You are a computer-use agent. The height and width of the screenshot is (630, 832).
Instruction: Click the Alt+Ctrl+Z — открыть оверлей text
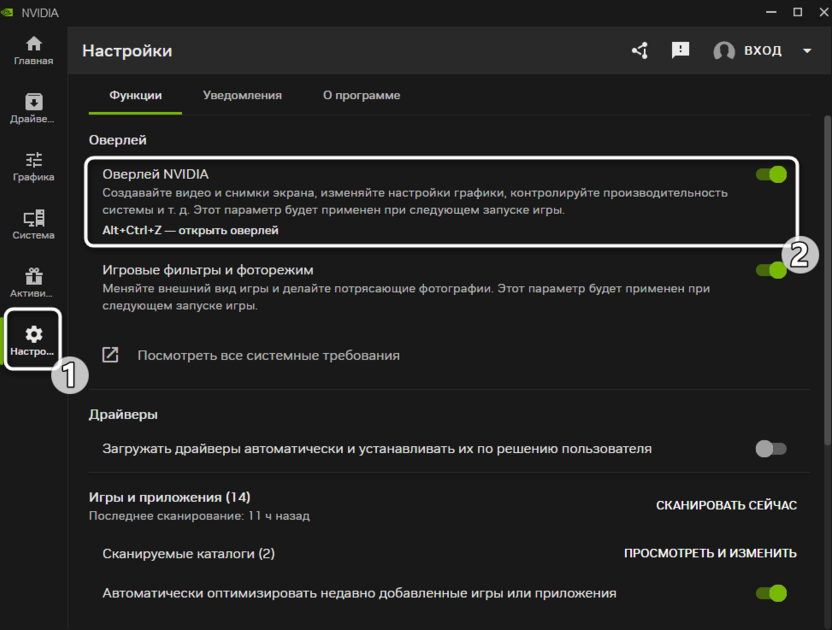click(x=190, y=230)
